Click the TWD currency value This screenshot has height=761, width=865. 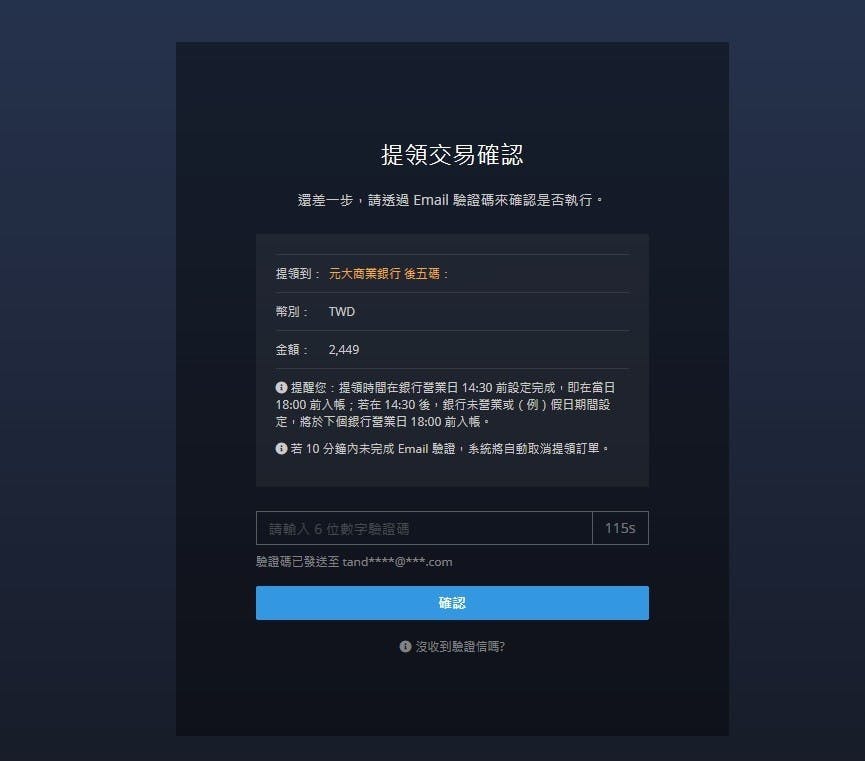[341, 312]
